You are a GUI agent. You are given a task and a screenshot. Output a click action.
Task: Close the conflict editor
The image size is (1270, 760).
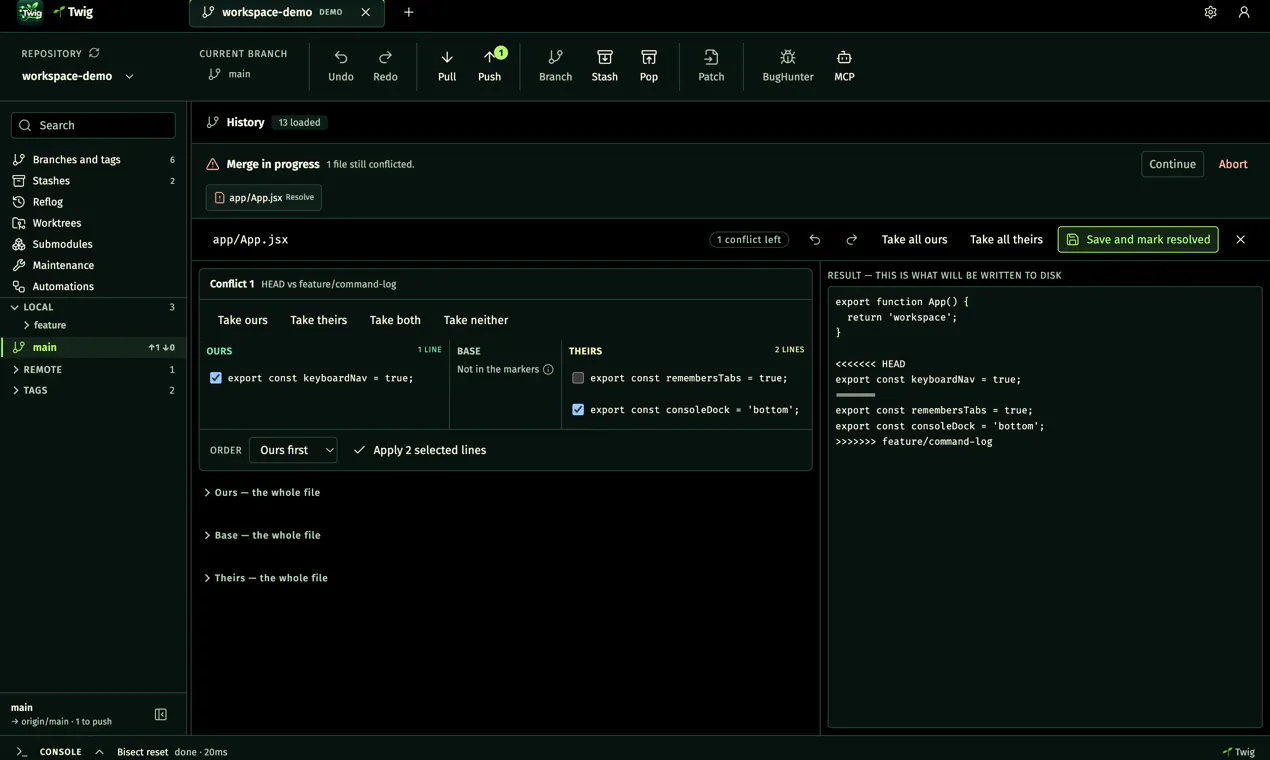pos(1241,240)
